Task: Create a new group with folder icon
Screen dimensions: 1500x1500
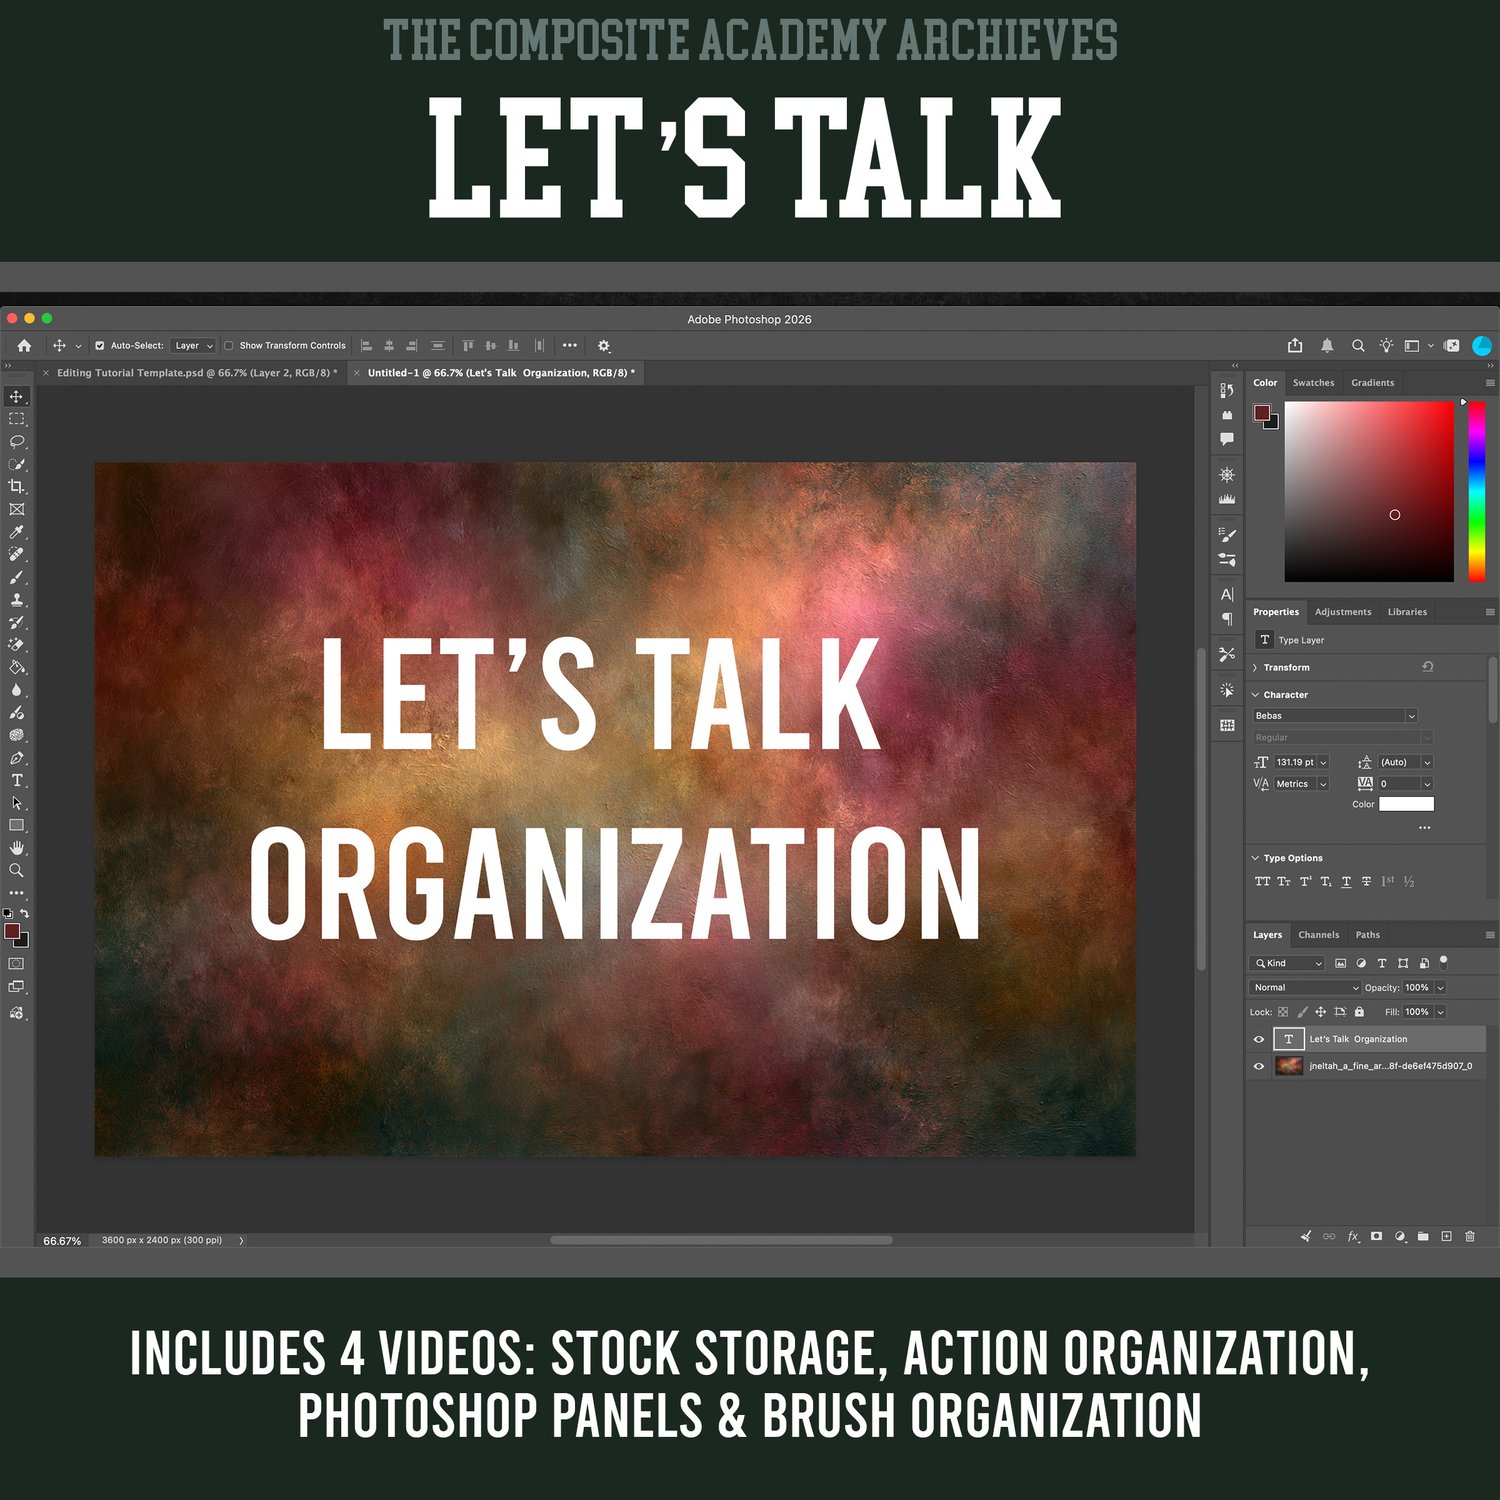Action: click(x=1423, y=1237)
